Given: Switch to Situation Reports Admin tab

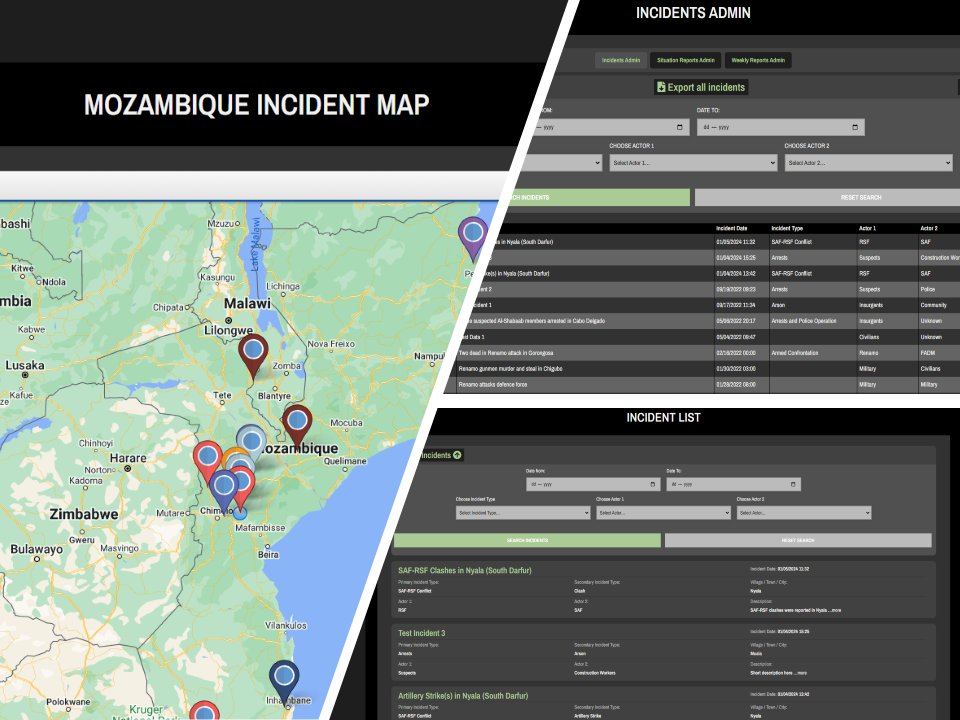Looking at the screenshot, I should [685, 60].
